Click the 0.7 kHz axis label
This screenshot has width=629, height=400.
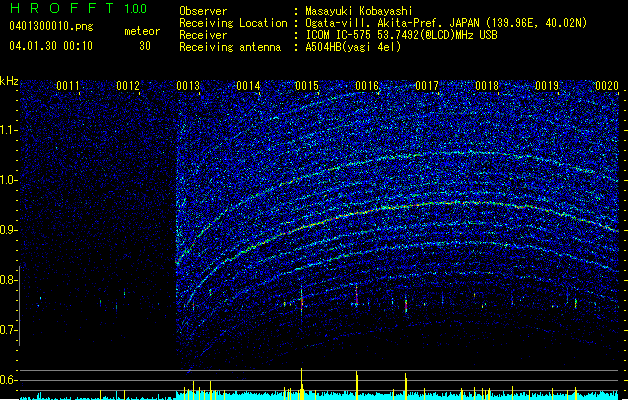pos(9,330)
